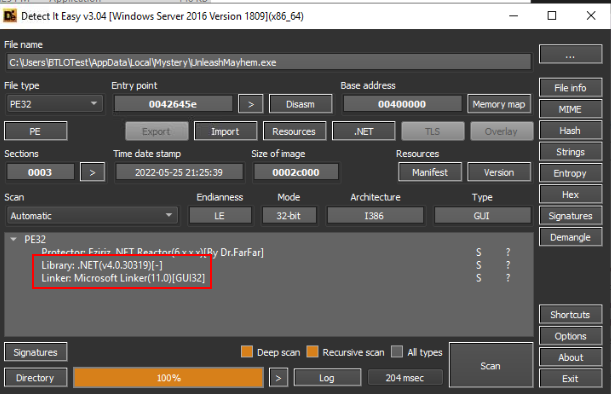The width and height of the screenshot is (611, 394).
Task: Open the Import table
Action: (x=226, y=131)
